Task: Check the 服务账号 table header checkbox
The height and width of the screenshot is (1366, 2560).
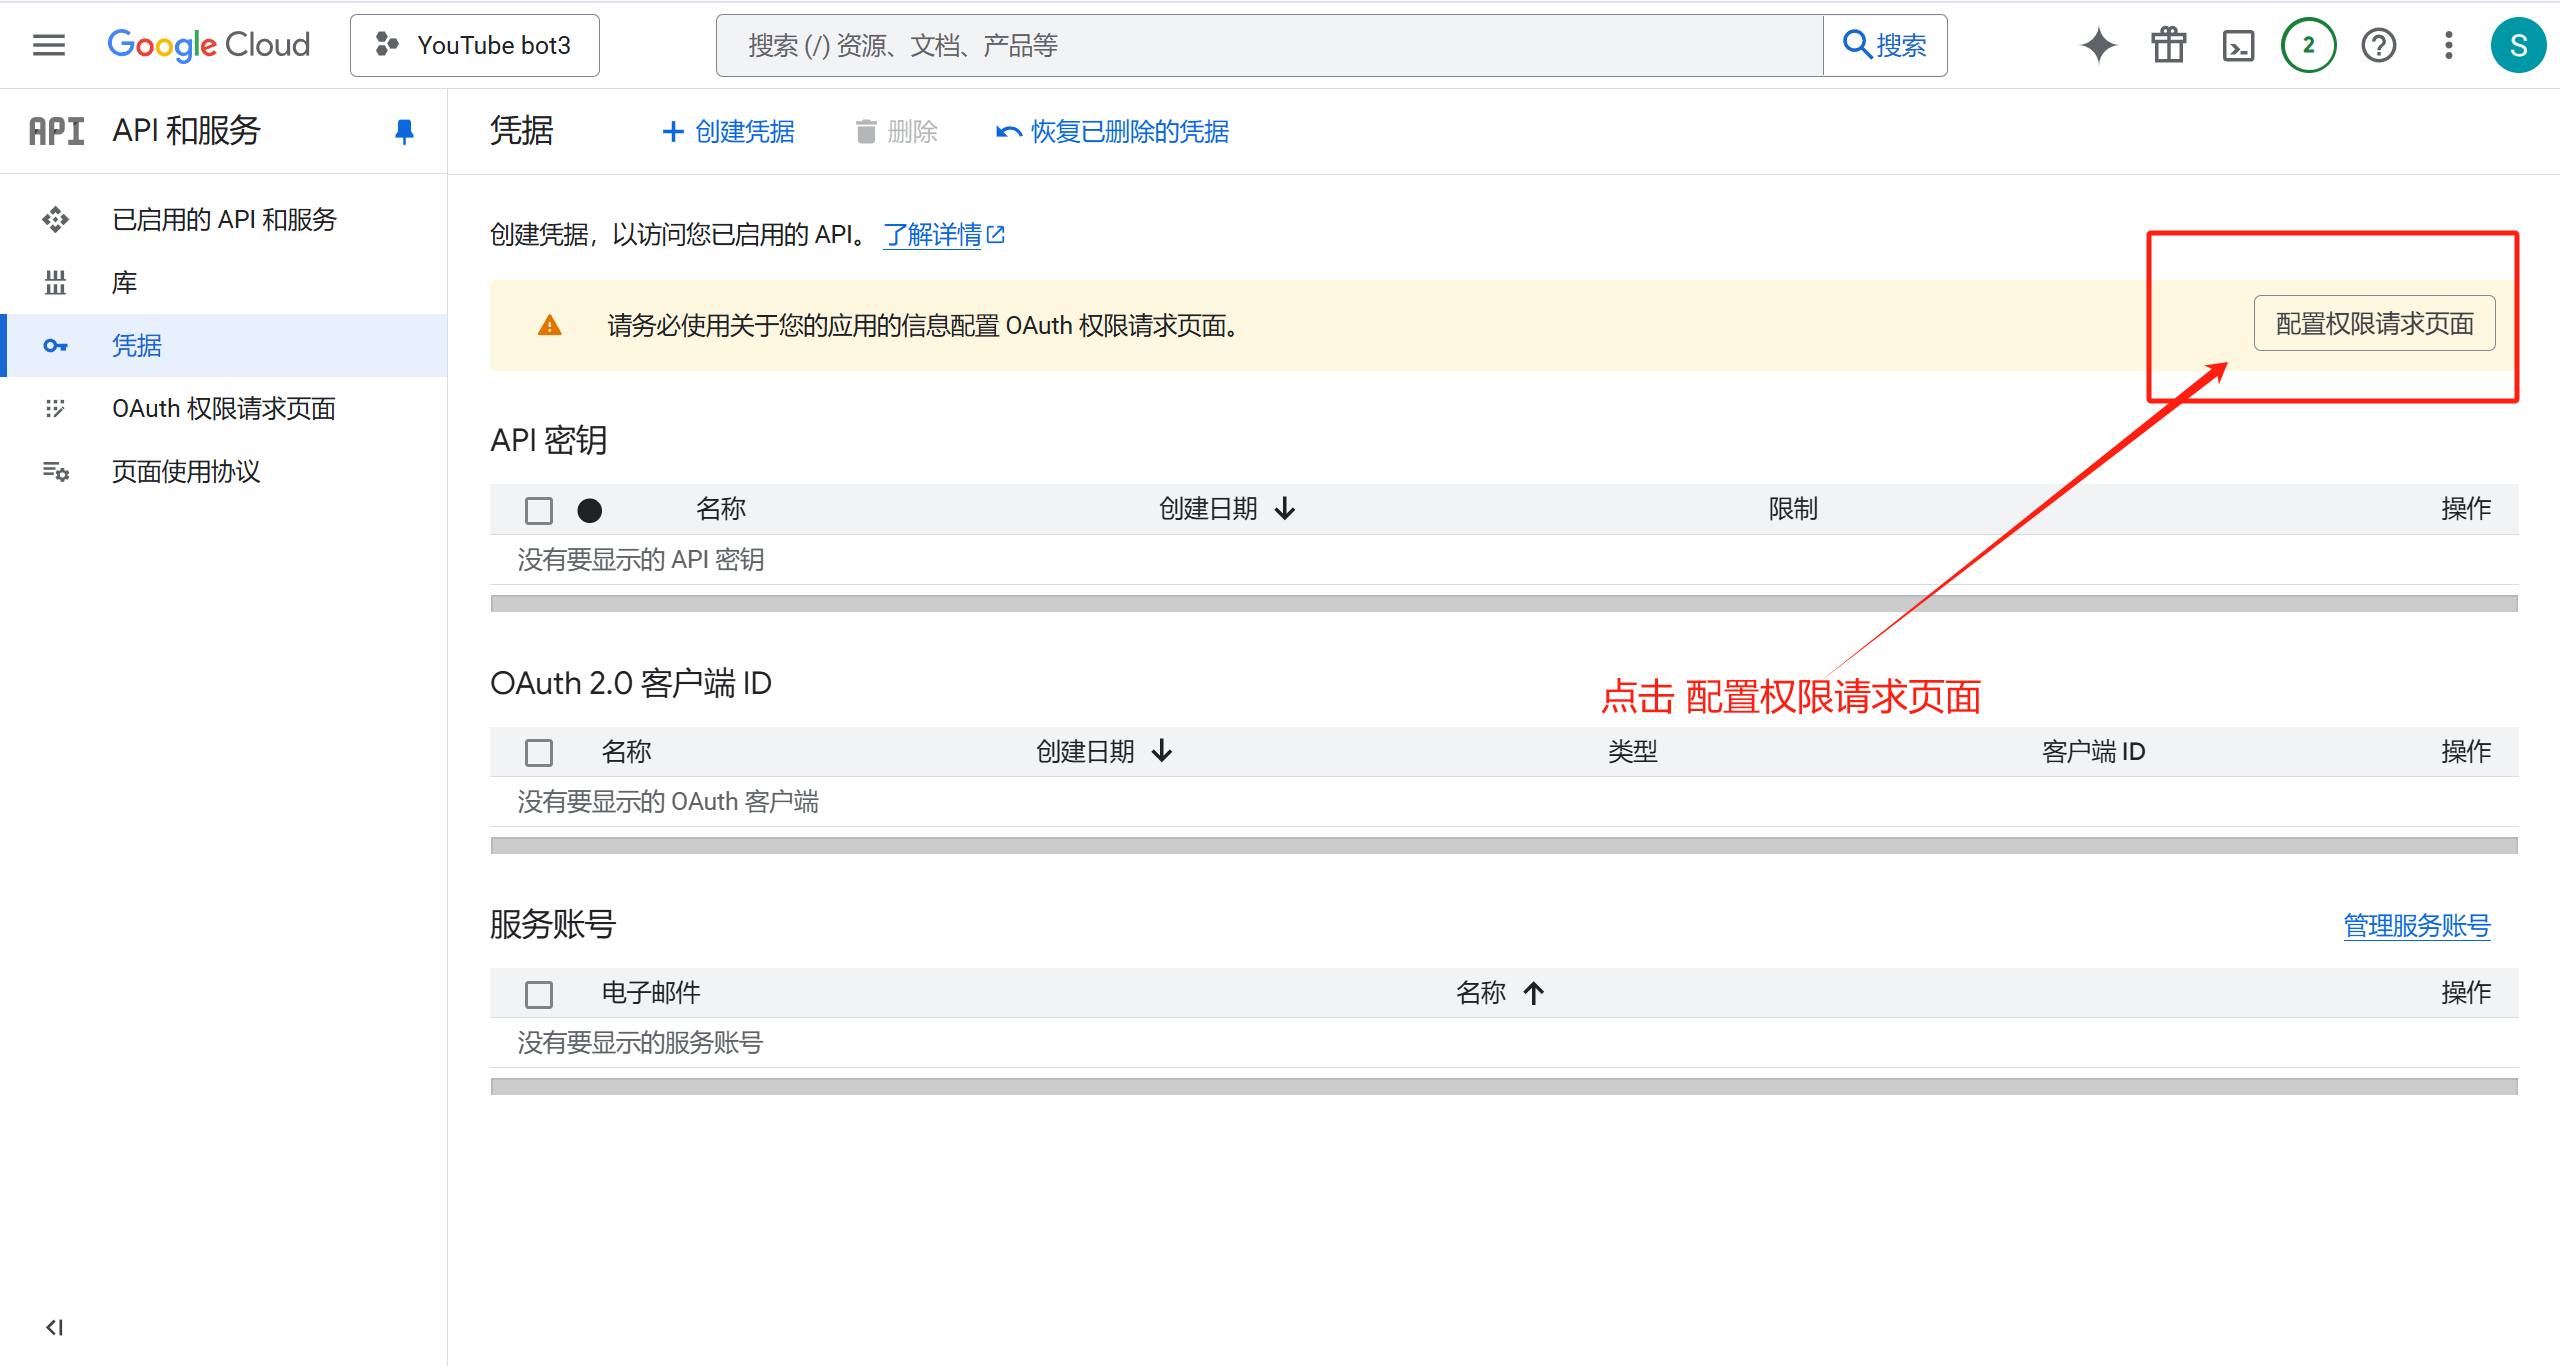Action: (539, 994)
